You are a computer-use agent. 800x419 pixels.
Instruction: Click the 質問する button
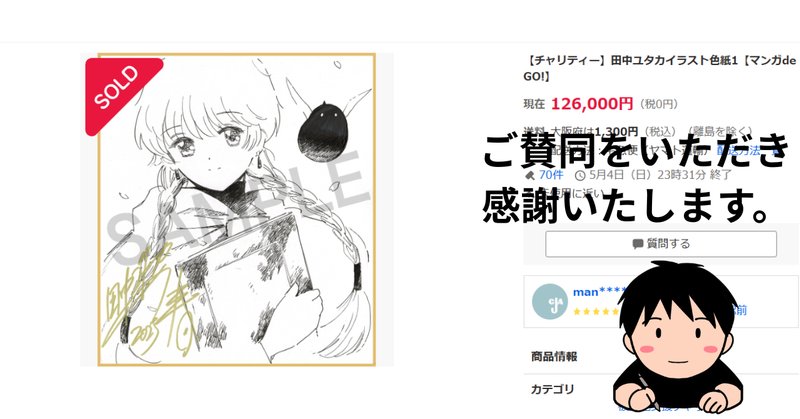661,244
